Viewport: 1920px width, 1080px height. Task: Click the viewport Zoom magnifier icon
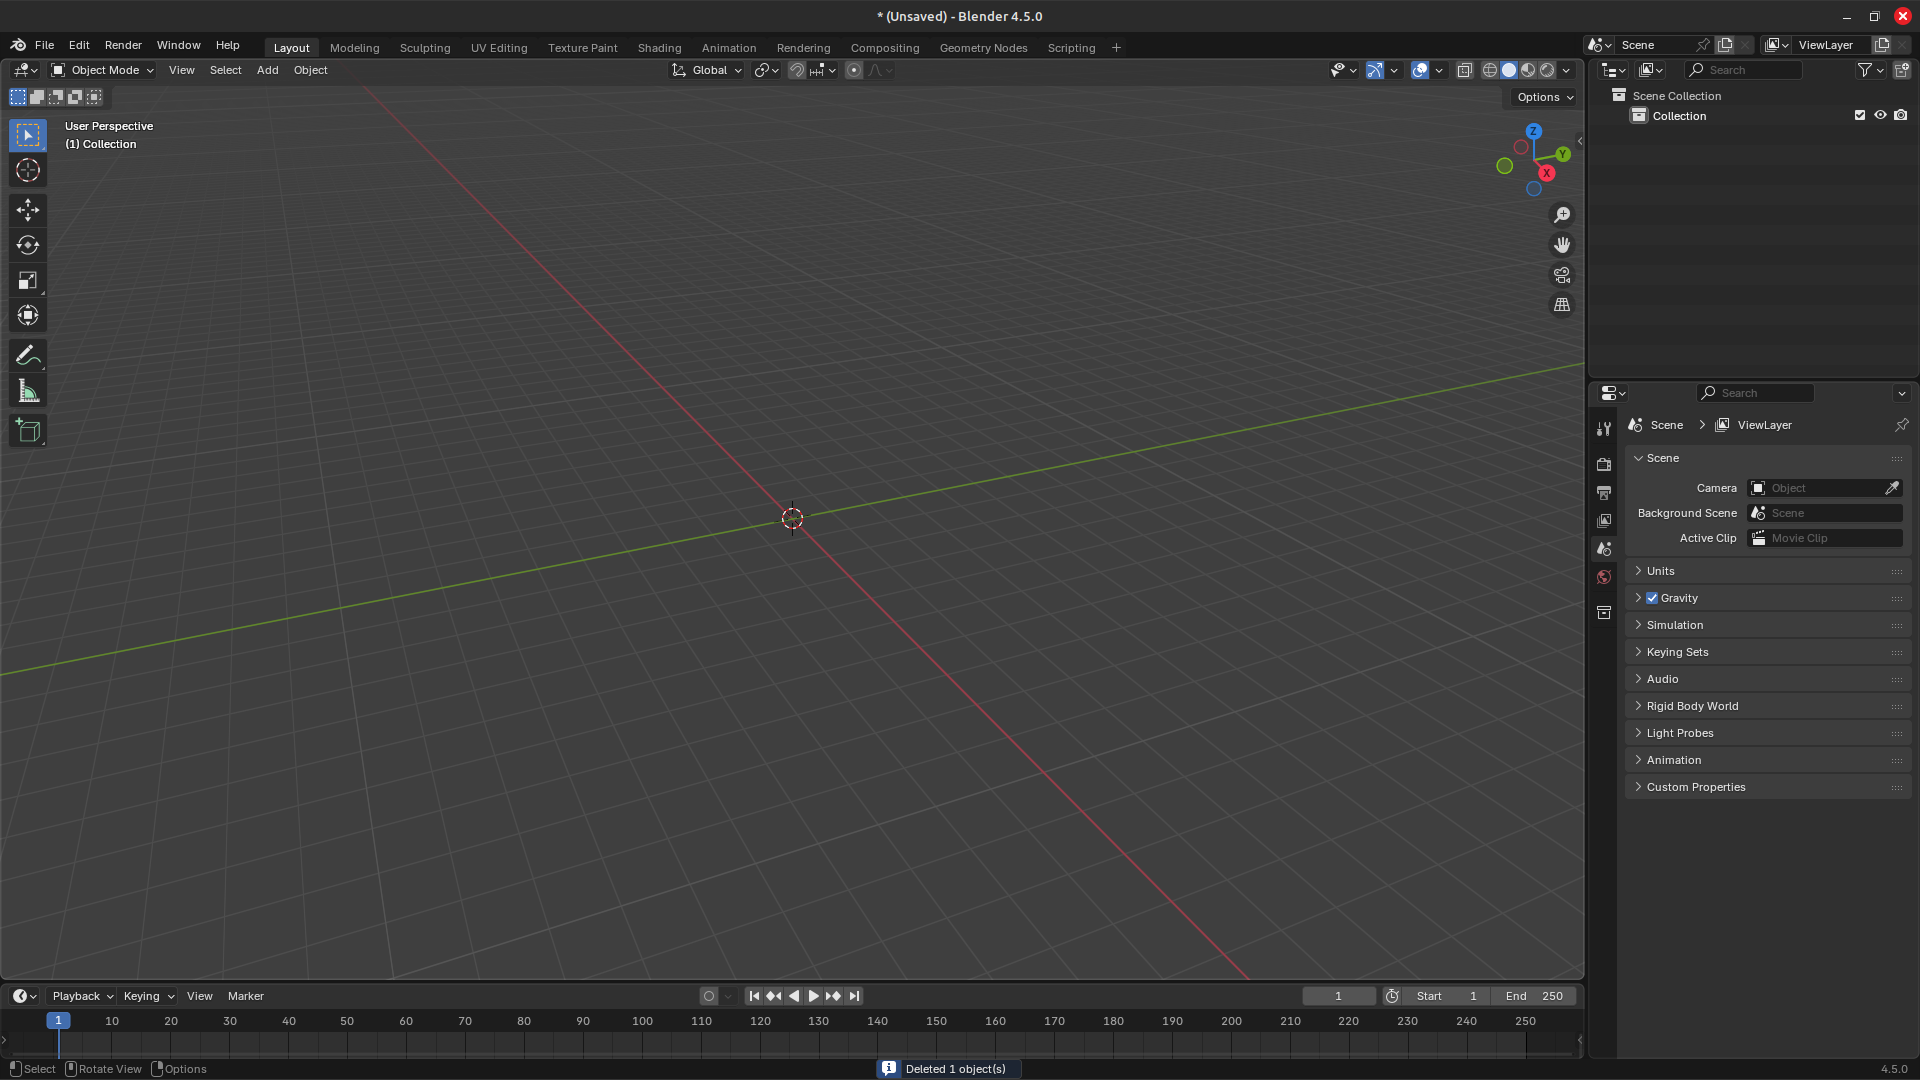pyautogui.click(x=1562, y=215)
